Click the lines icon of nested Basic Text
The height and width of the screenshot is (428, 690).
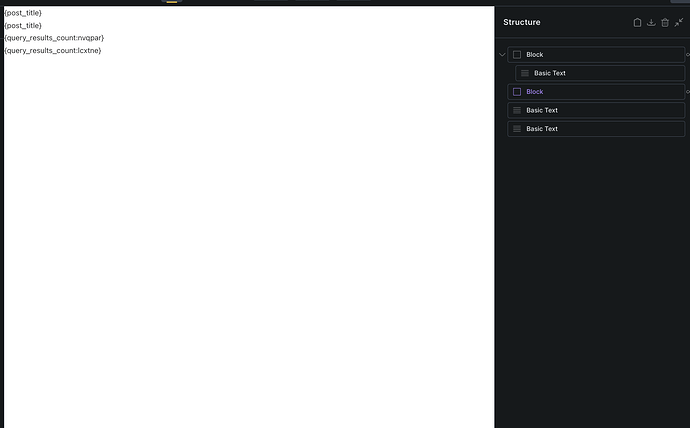click(x=525, y=73)
